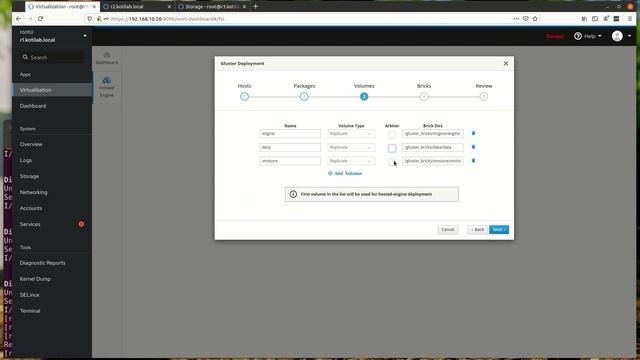Click the Dashboard icon in Virtualization sidebar
The width and height of the screenshot is (640, 360).
[x=107, y=55]
